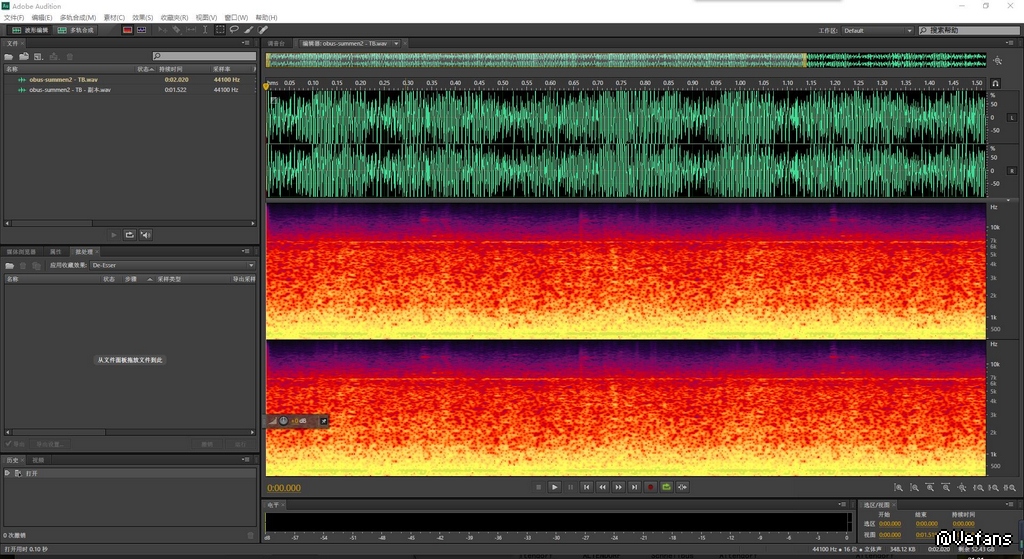Select the Lasso selection tool
This screenshot has width=1024, height=559.
click(x=234, y=30)
